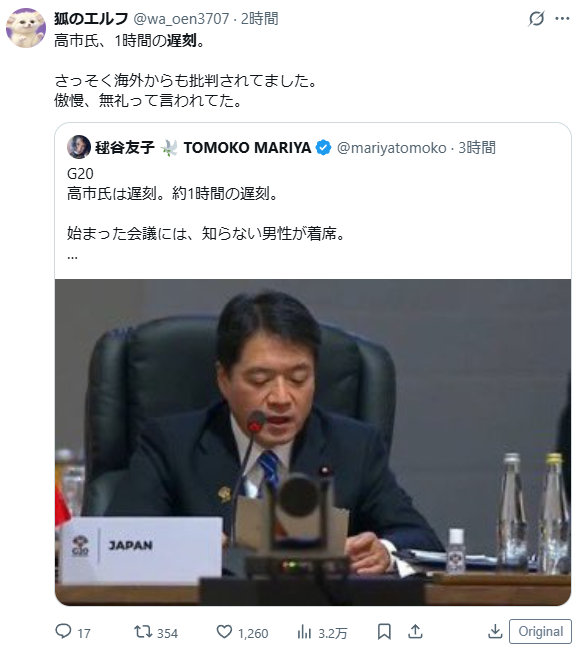Click the Original button
576x655 pixels.
coord(540,631)
